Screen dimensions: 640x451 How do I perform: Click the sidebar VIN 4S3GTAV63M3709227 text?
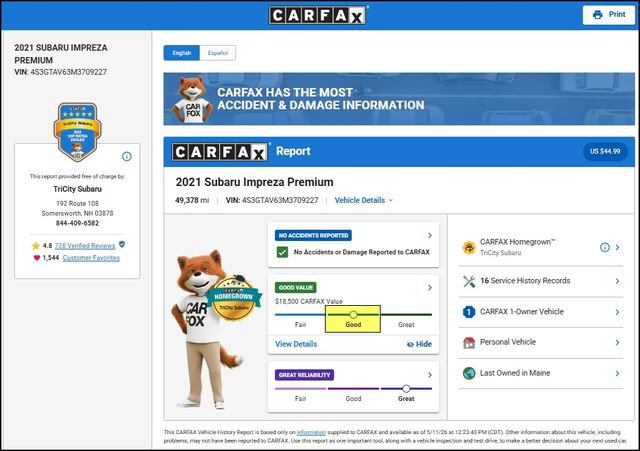coord(60,72)
